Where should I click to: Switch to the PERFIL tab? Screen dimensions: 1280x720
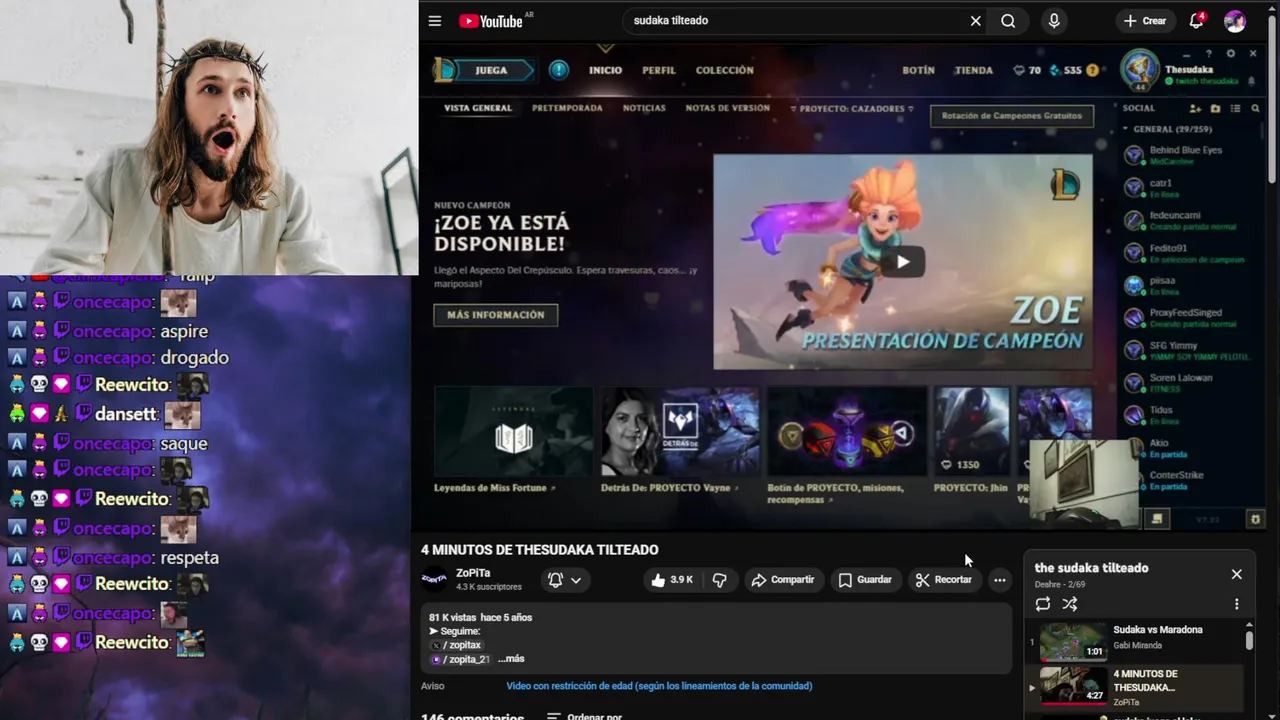658,70
